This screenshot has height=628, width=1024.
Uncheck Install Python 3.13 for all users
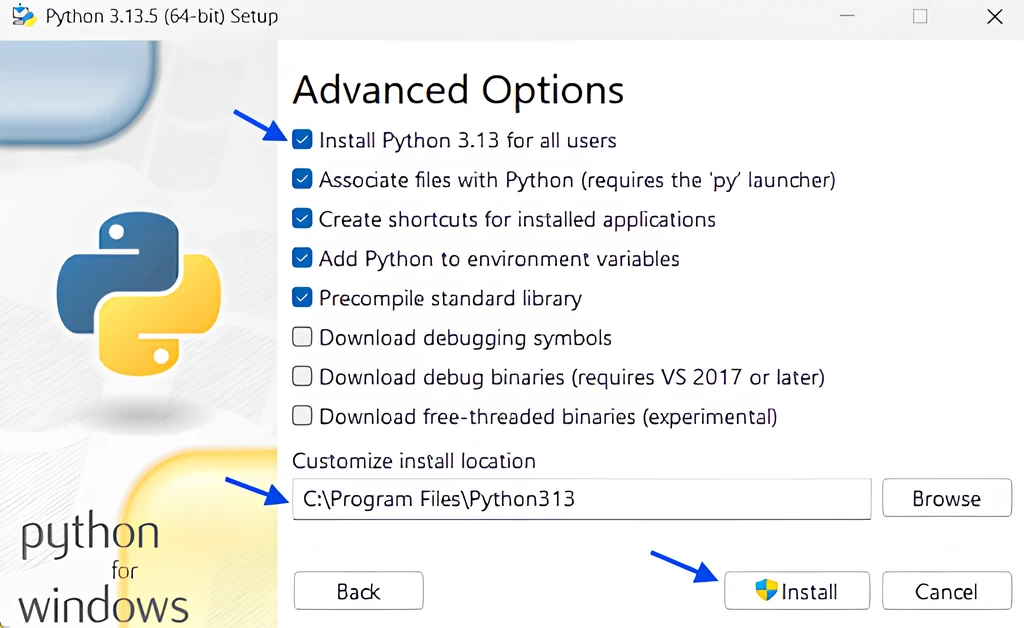(x=302, y=141)
